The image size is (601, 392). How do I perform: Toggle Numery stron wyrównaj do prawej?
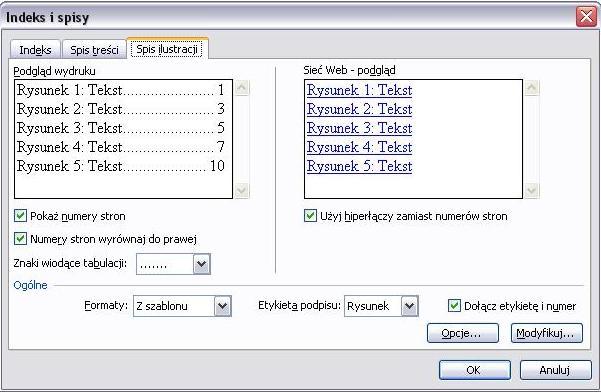(20, 239)
